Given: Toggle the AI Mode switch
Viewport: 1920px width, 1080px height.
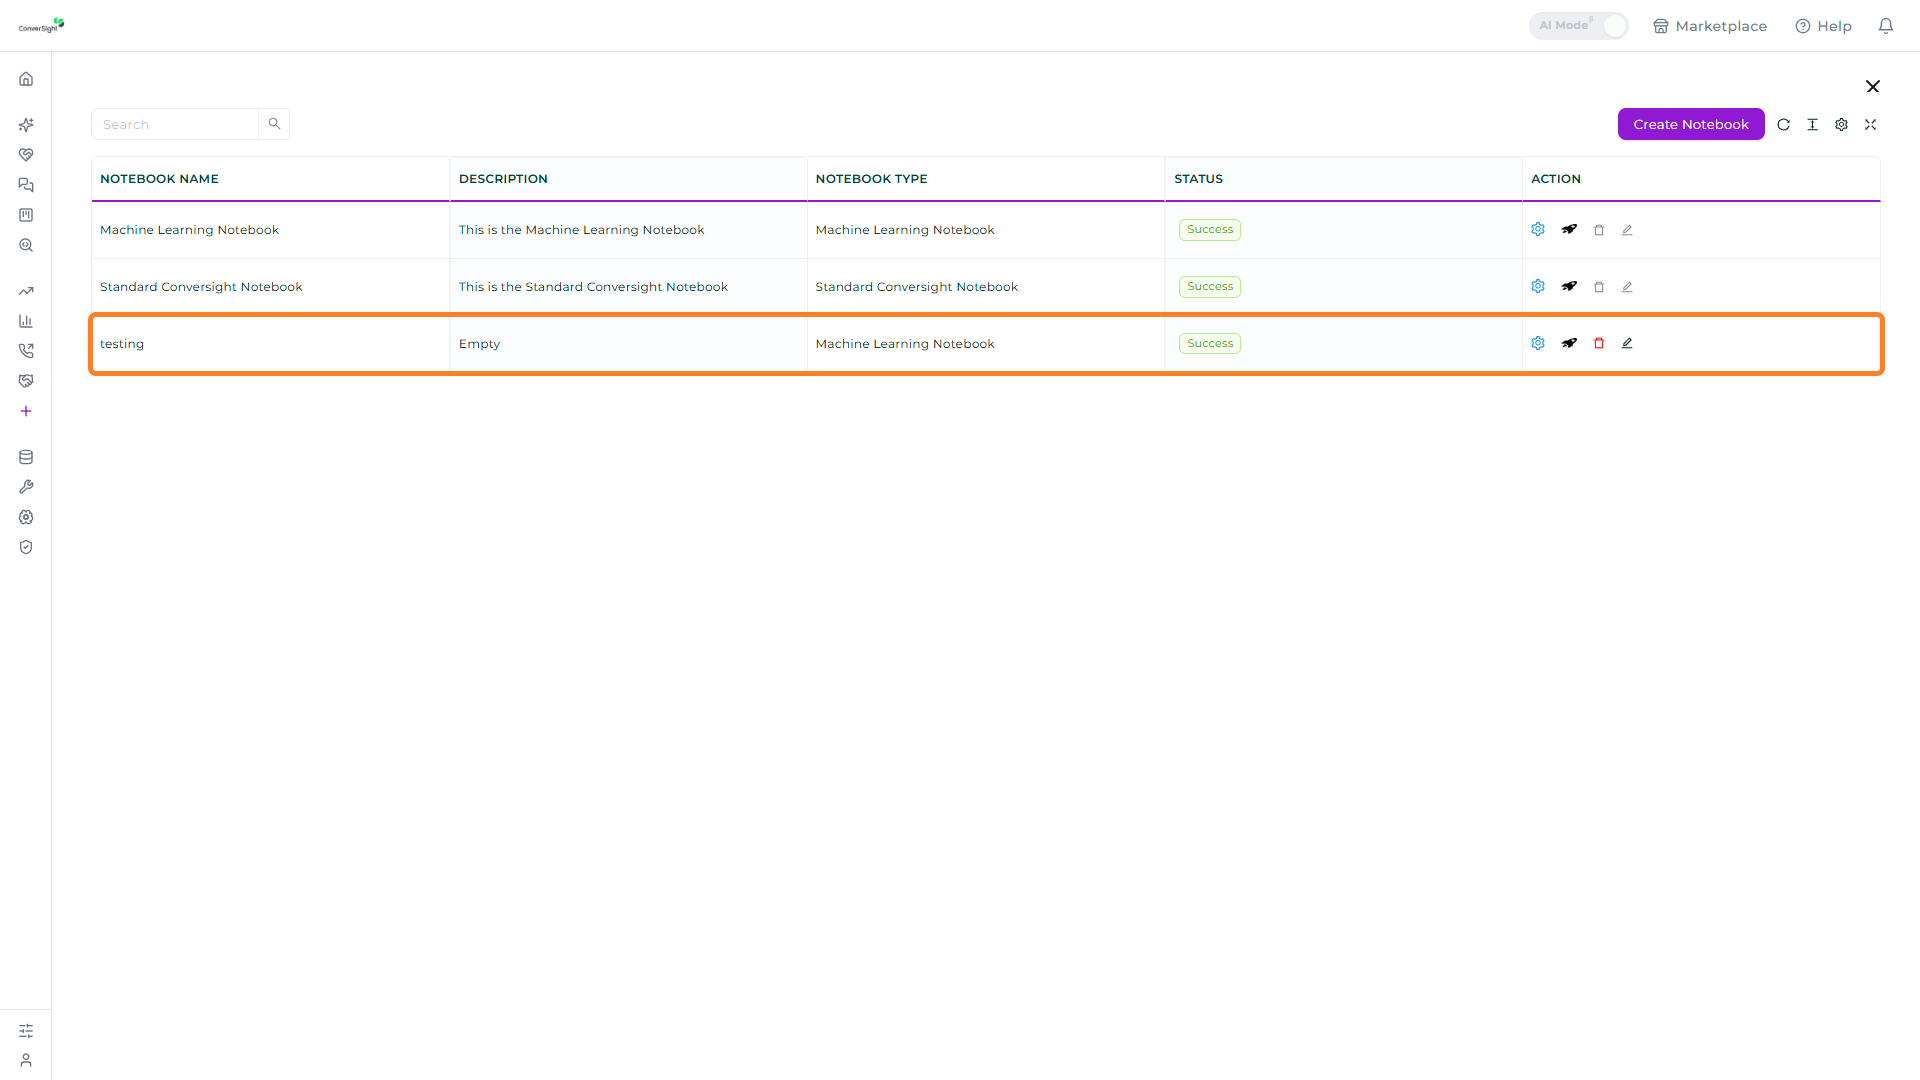Looking at the screenshot, I should [x=1578, y=26].
